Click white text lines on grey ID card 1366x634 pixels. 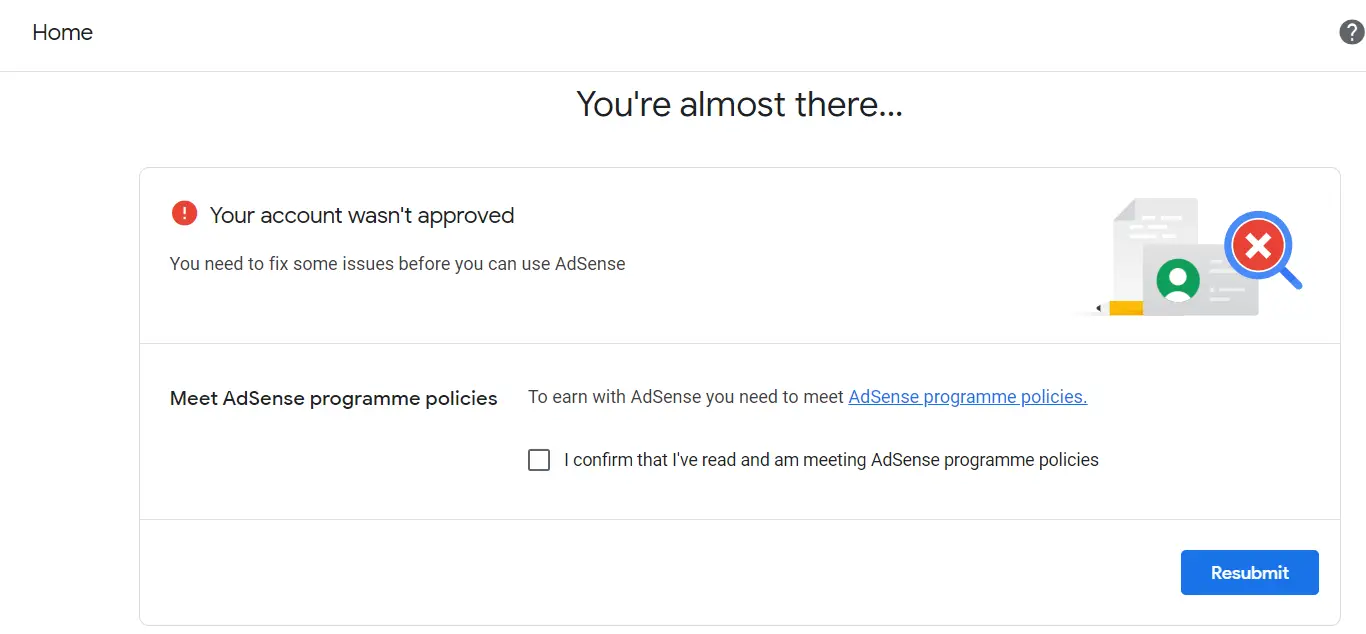tap(1227, 280)
